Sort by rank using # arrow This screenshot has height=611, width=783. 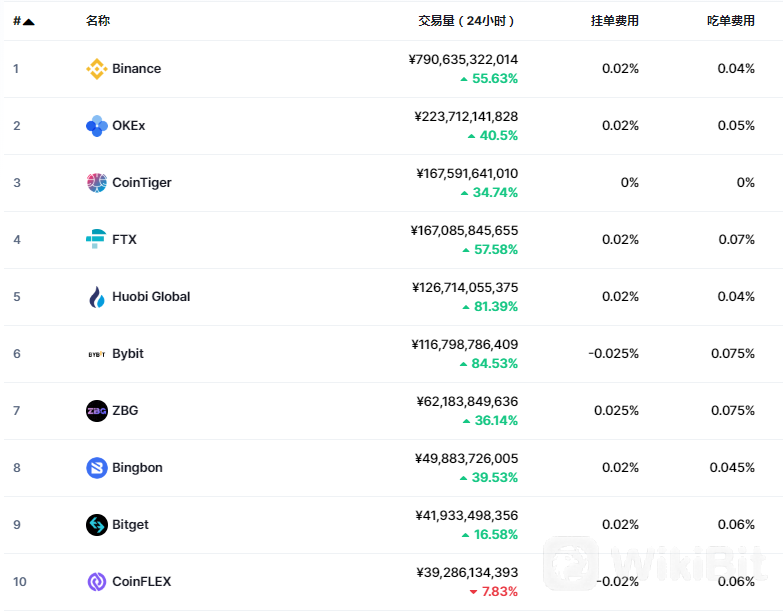[23, 21]
